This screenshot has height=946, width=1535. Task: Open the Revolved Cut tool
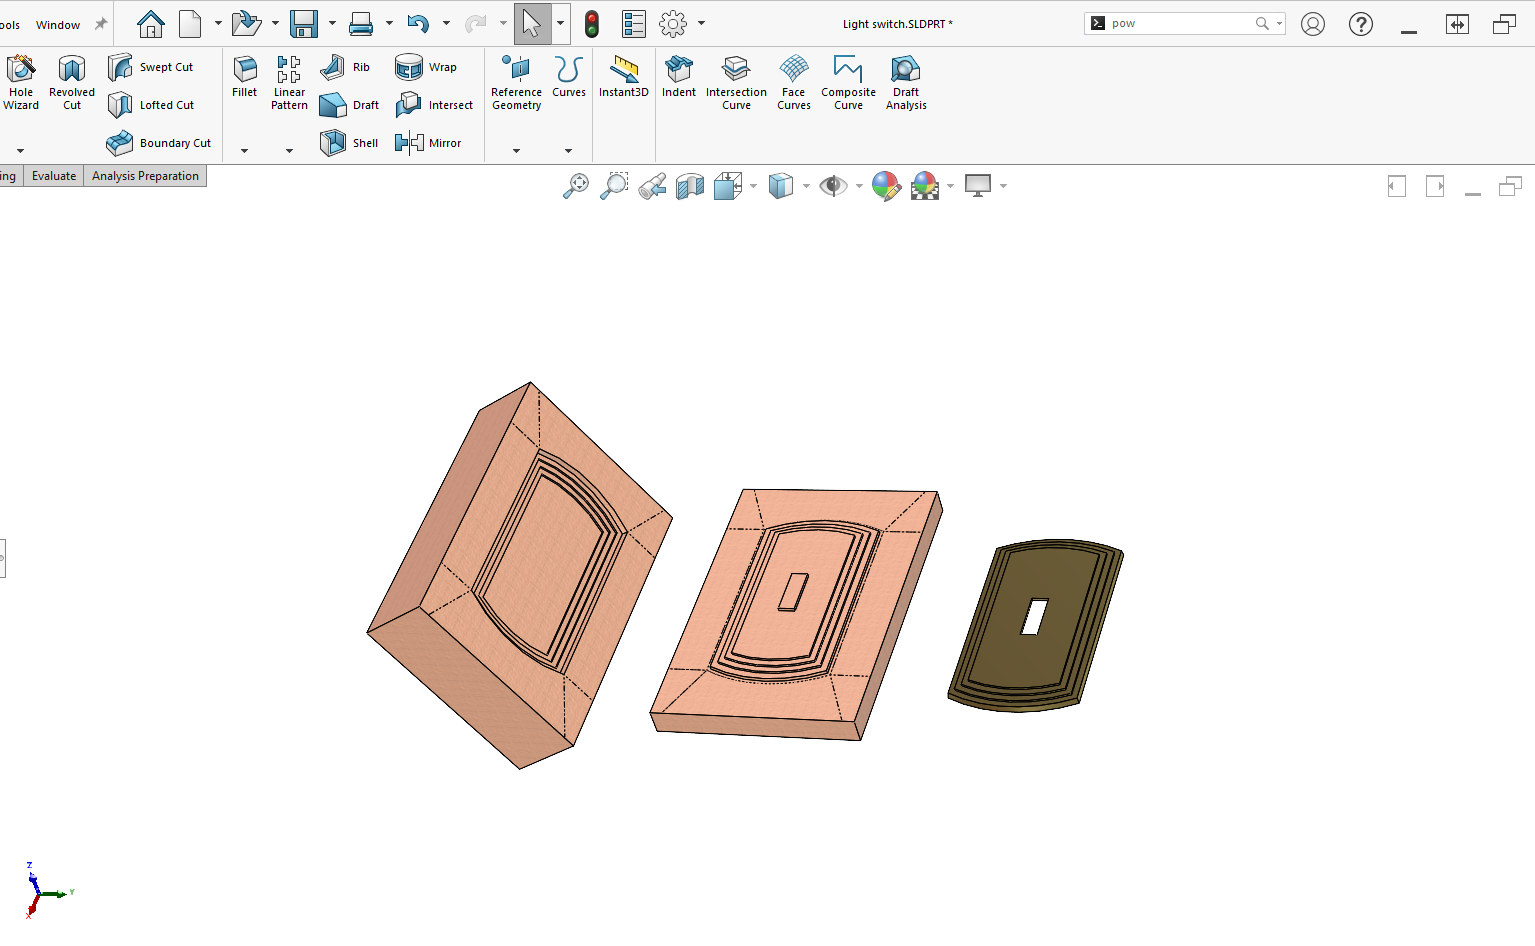click(71, 83)
